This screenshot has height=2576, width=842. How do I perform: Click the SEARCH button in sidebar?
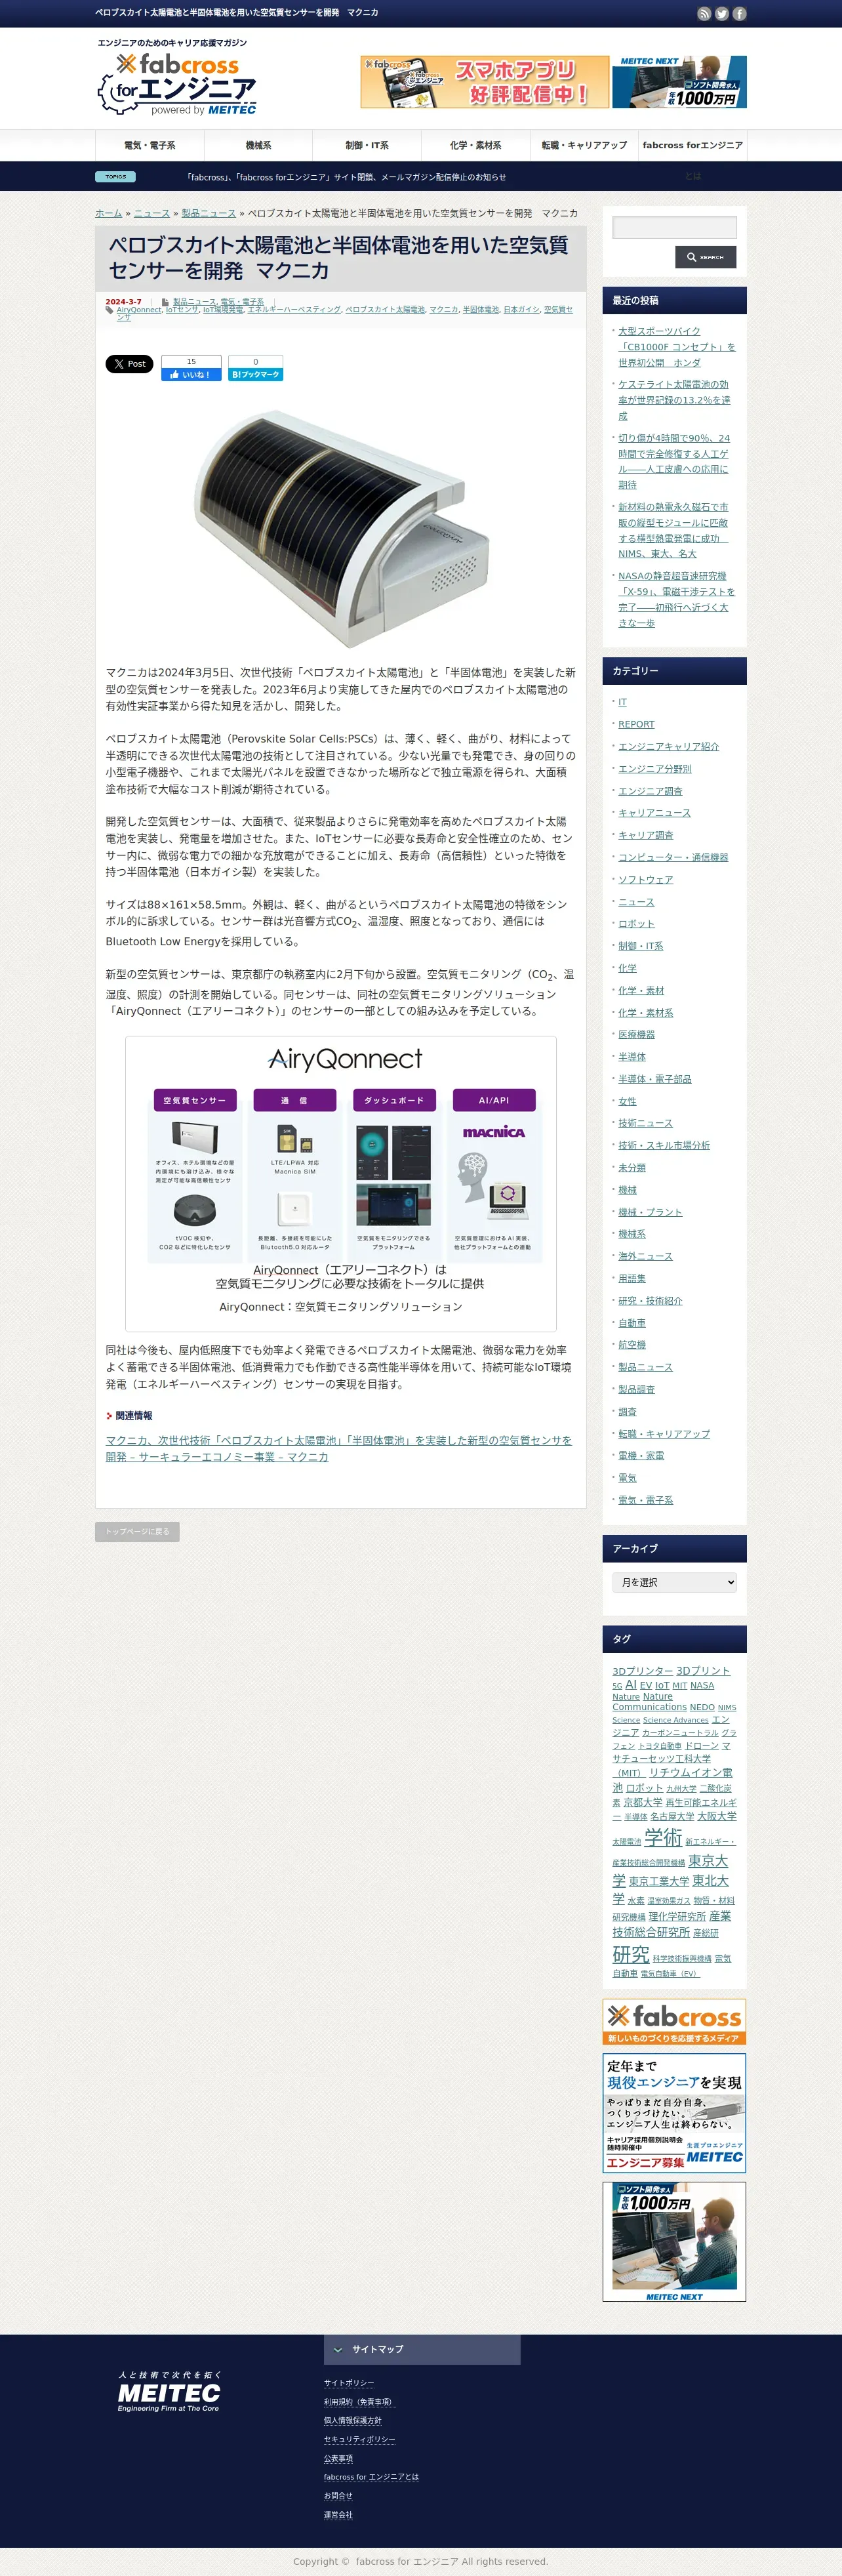[x=706, y=257]
